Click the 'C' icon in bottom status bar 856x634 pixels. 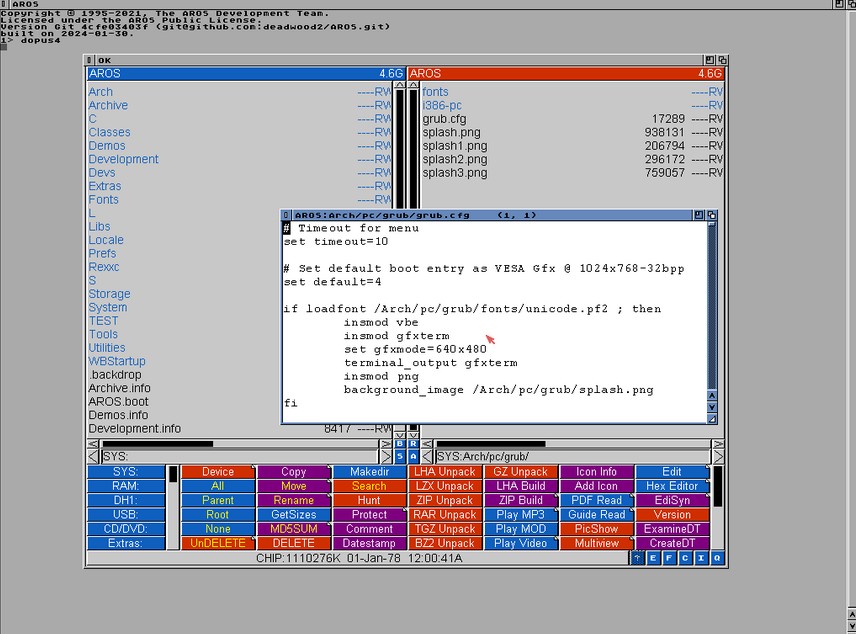click(685, 558)
